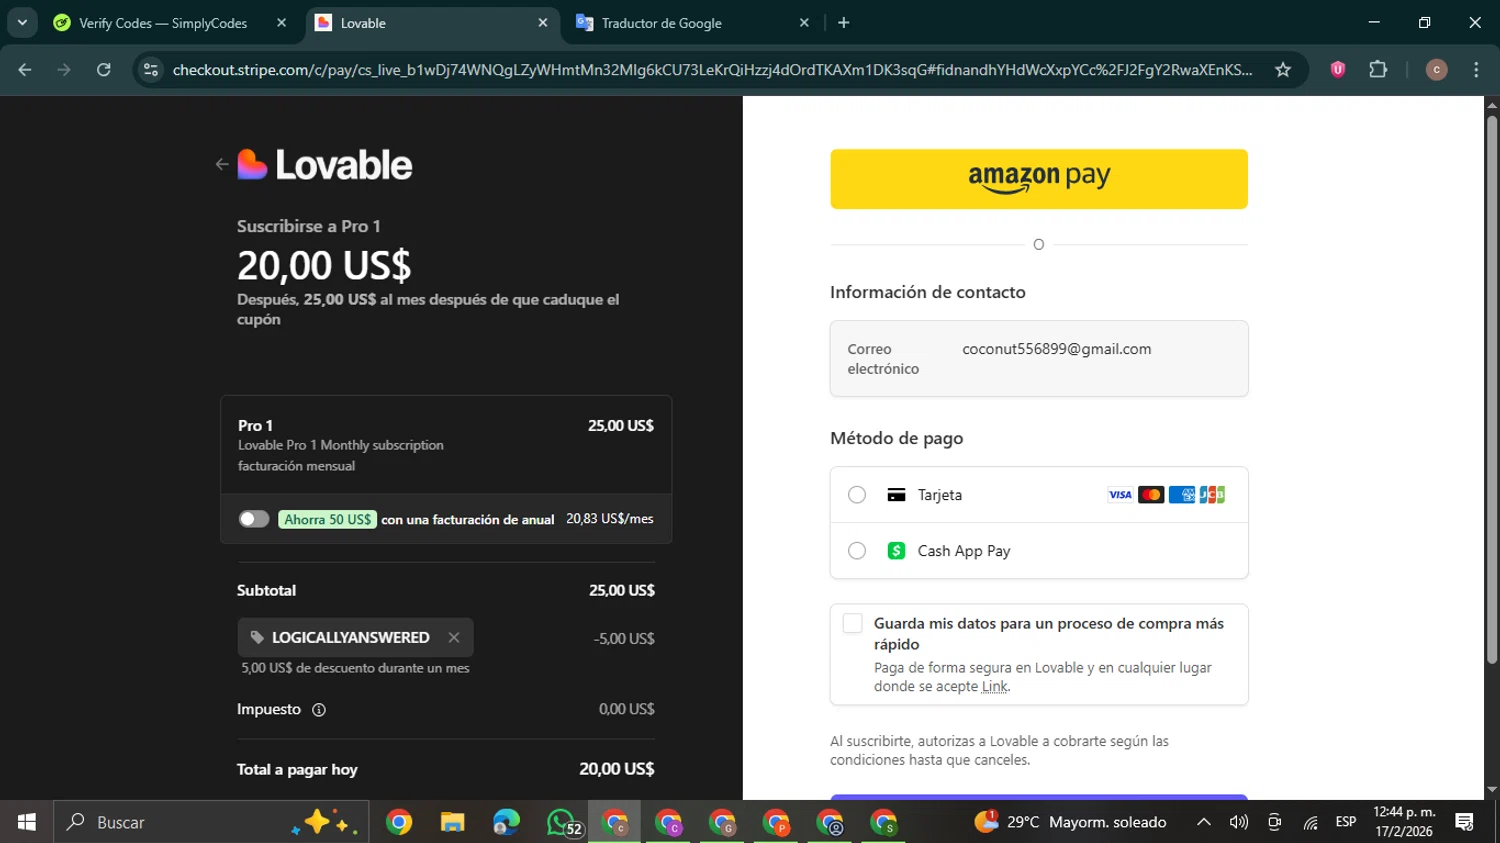The width and height of the screenshot is (1500, 843).
Task: Click the Stripe checkout URL address bar
Action: (x=712, y=70)
